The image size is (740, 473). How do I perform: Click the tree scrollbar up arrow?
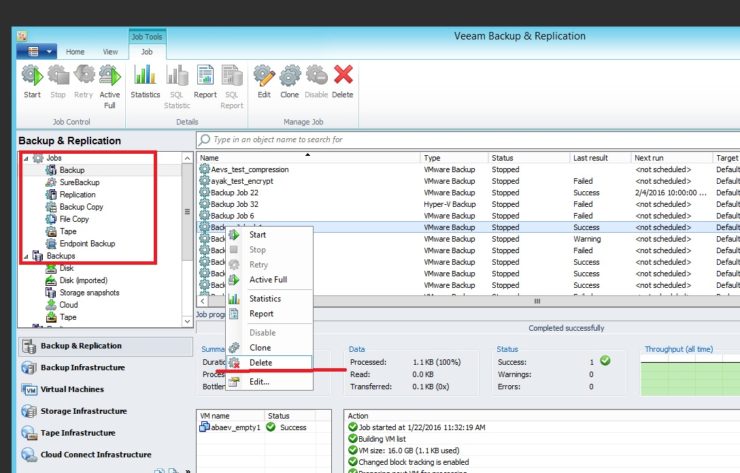[187, 158]
